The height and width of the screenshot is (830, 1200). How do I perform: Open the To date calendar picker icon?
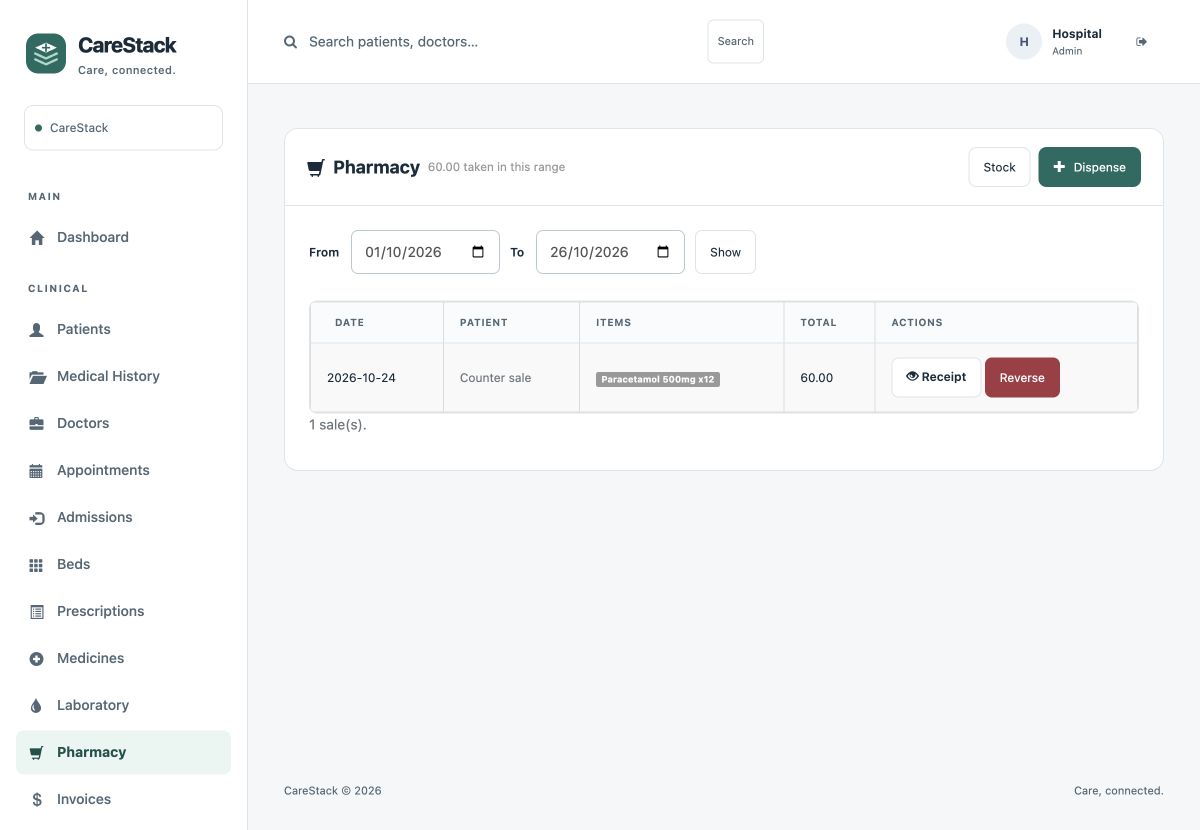click(663, 252)
